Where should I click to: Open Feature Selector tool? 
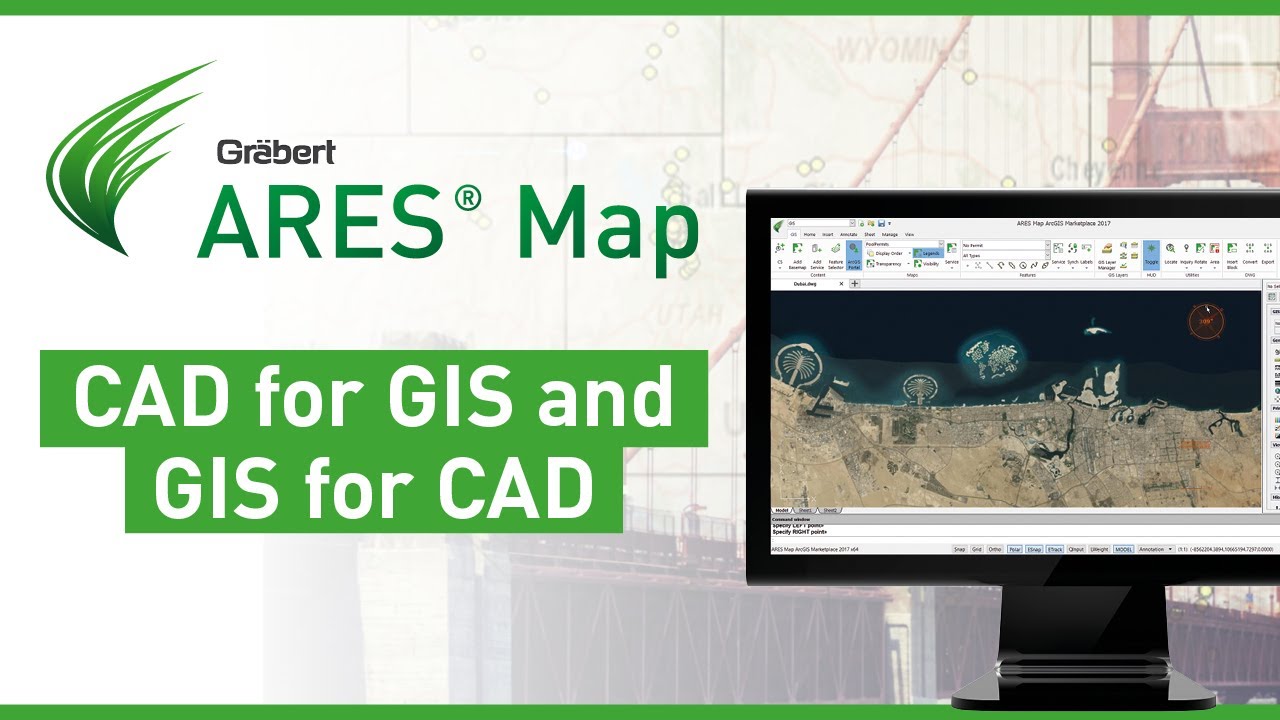836,254
